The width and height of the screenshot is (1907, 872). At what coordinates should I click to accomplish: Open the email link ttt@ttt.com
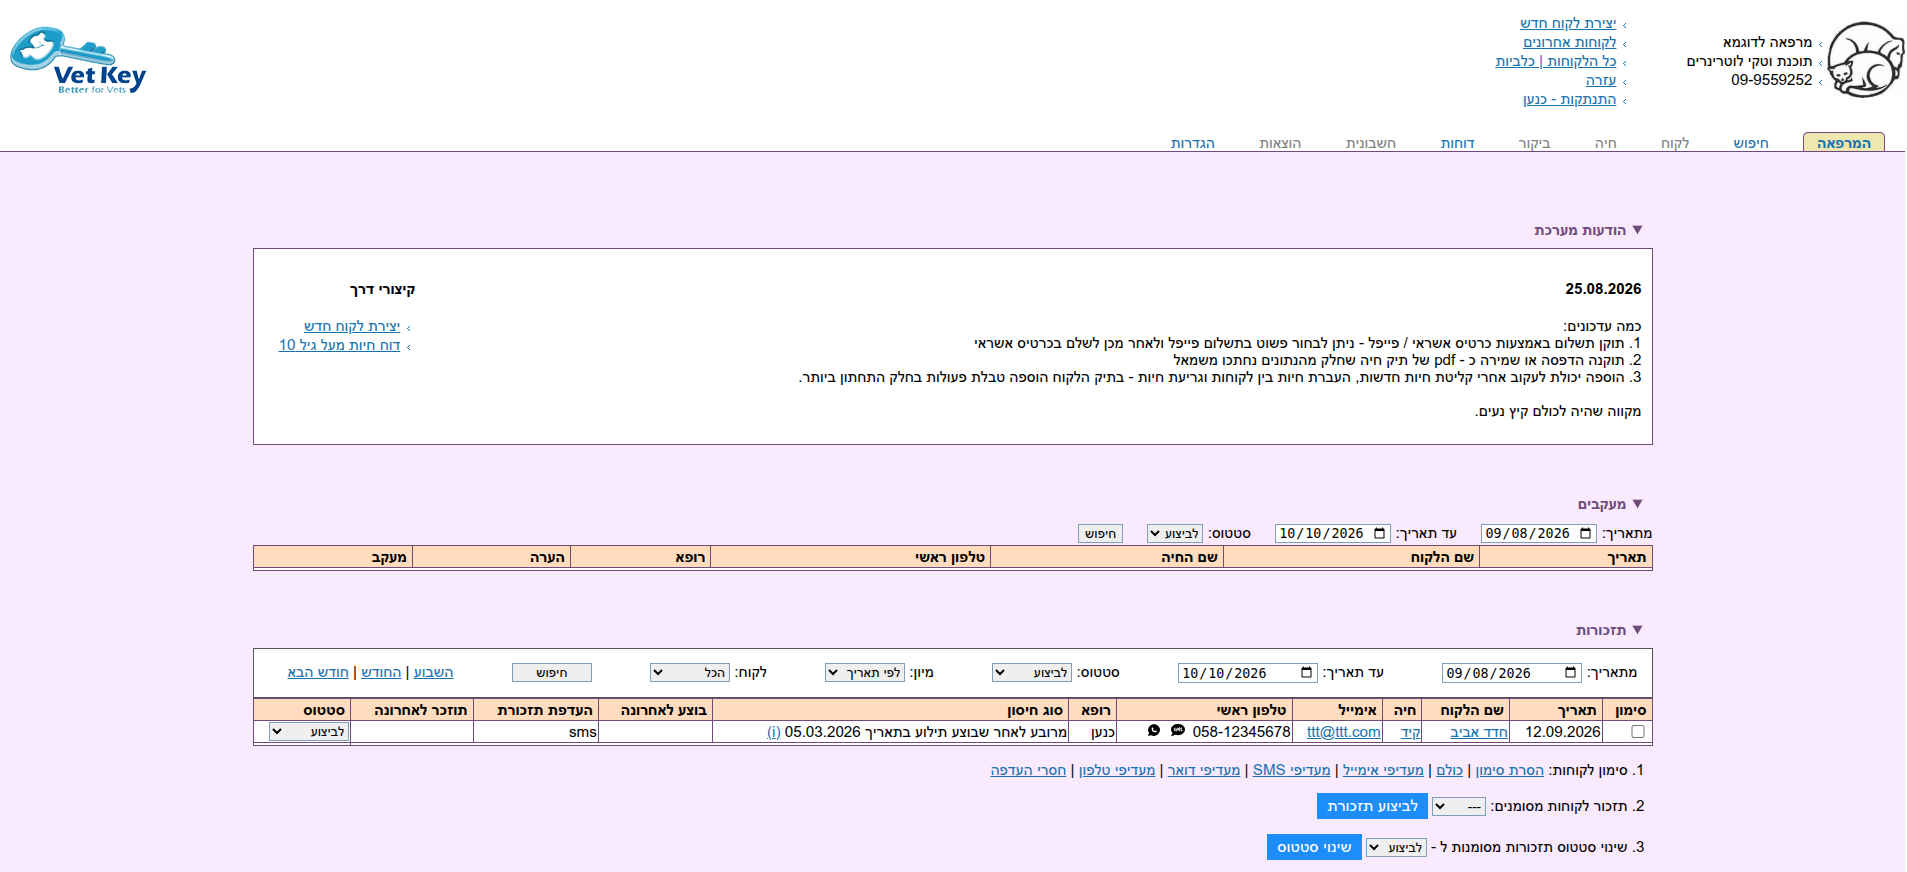[1344, 732]
